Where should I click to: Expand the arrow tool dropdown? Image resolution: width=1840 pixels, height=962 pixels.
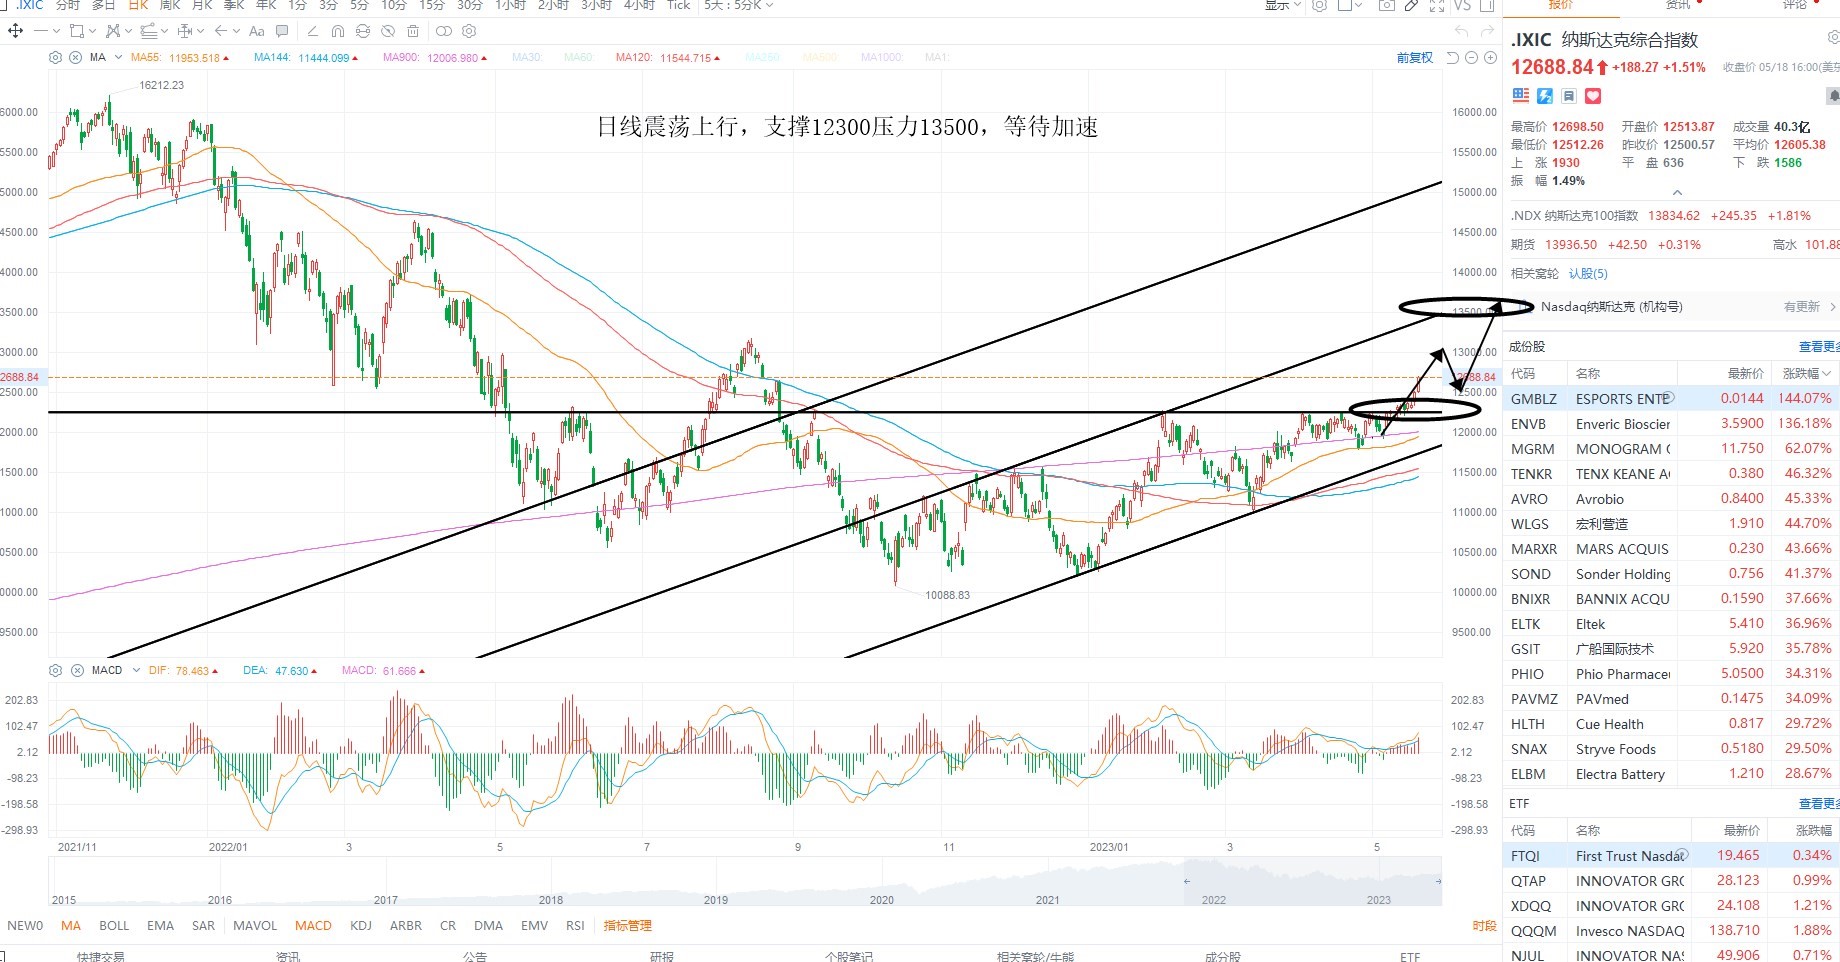click(x=236, y=31)
